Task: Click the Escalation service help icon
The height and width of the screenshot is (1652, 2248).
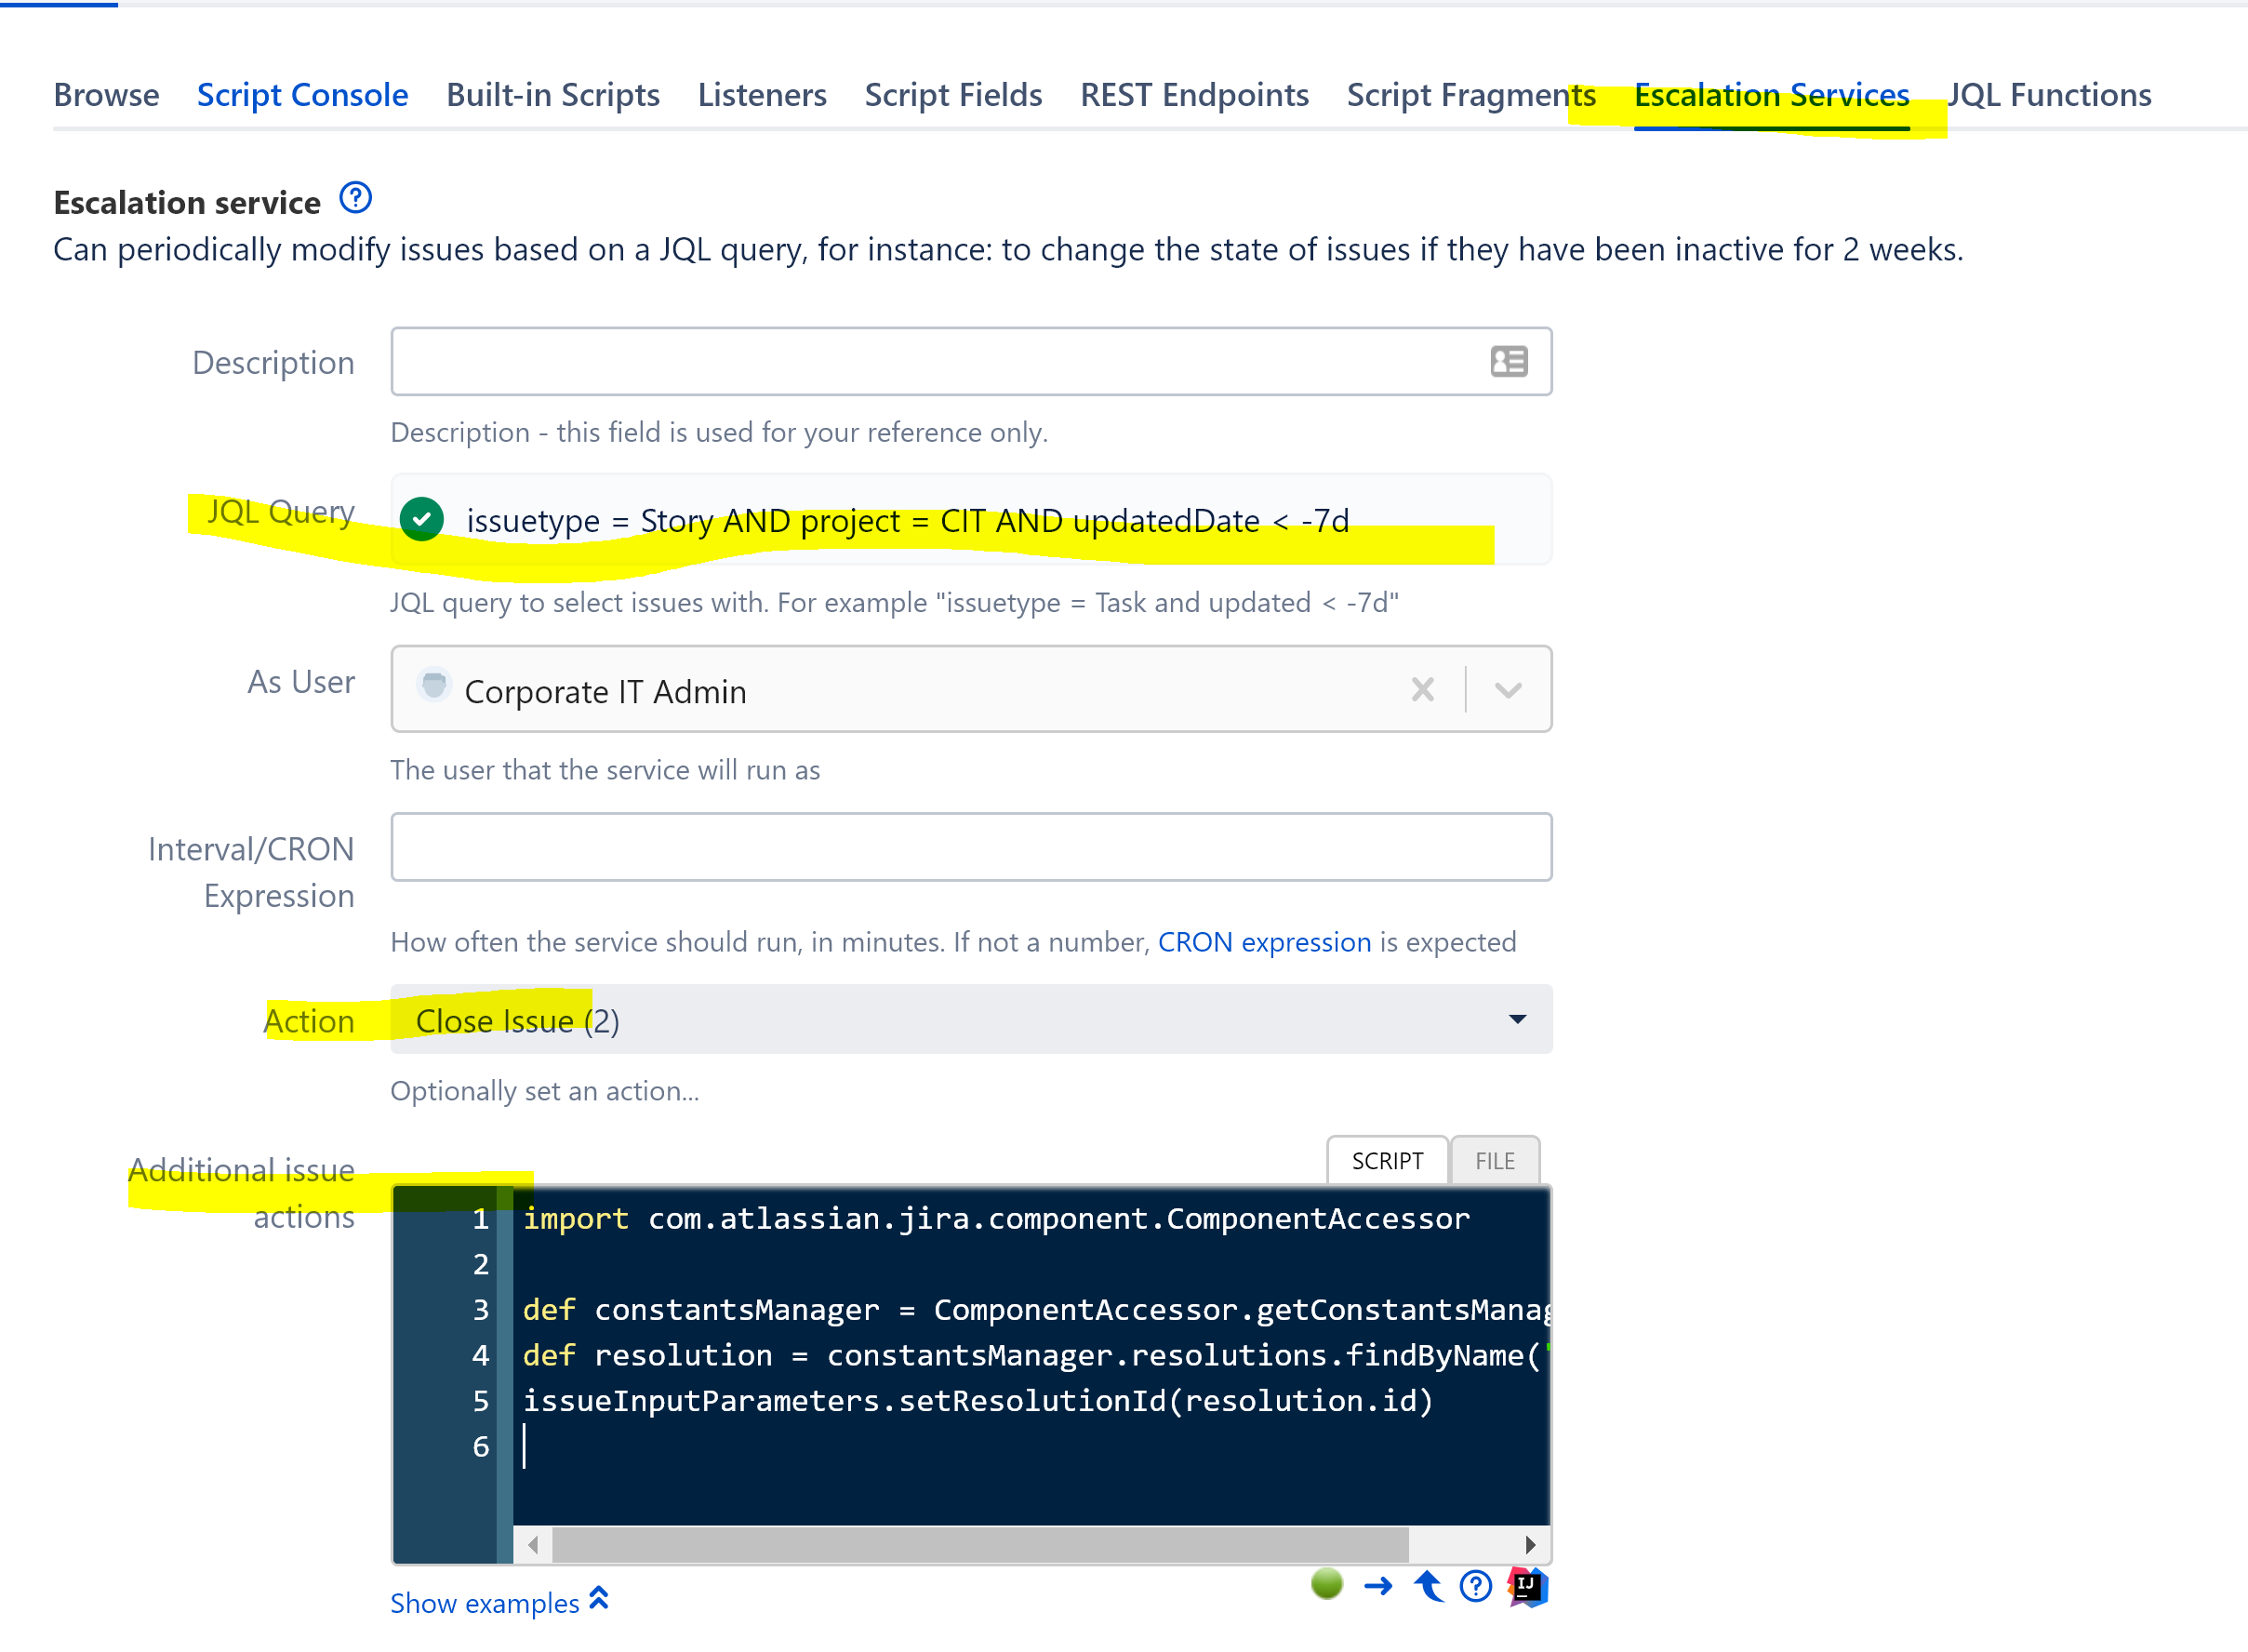Action: click(x=355, y=198)
